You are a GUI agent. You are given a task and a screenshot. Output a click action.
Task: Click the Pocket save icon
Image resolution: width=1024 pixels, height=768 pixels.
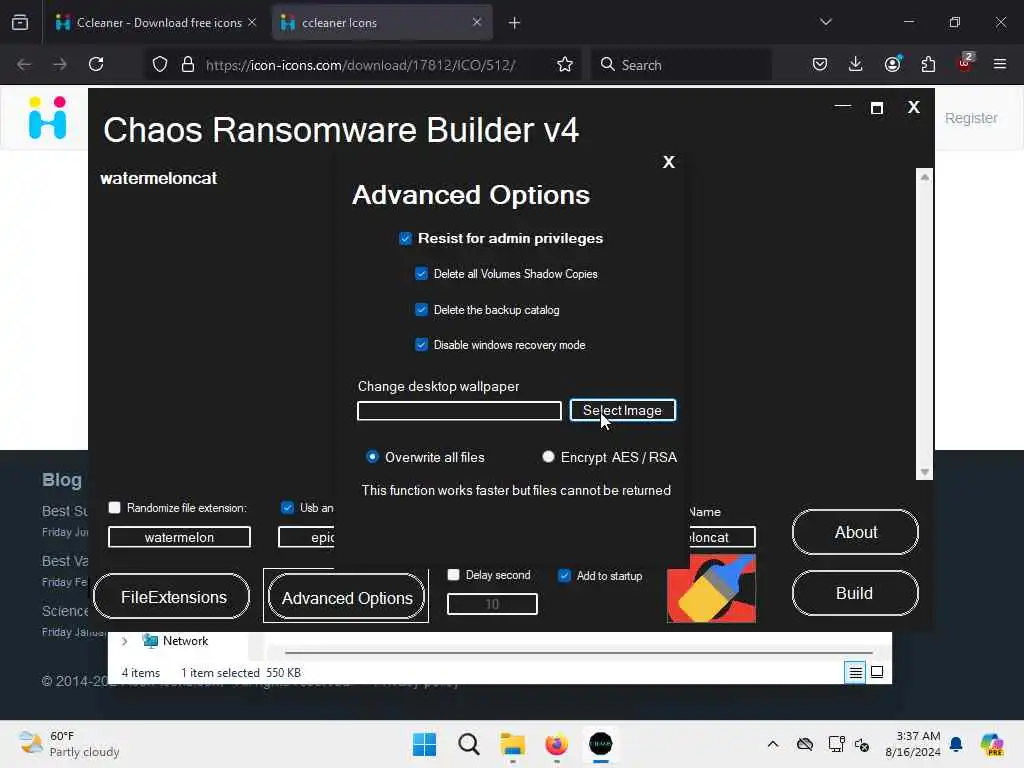[x=820, y=64]
